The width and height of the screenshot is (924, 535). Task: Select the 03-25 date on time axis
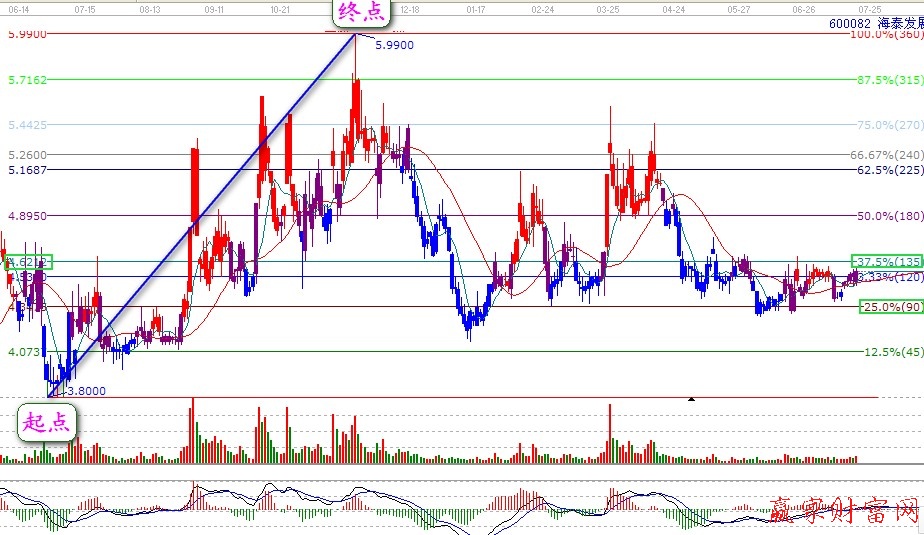(607, 8)
